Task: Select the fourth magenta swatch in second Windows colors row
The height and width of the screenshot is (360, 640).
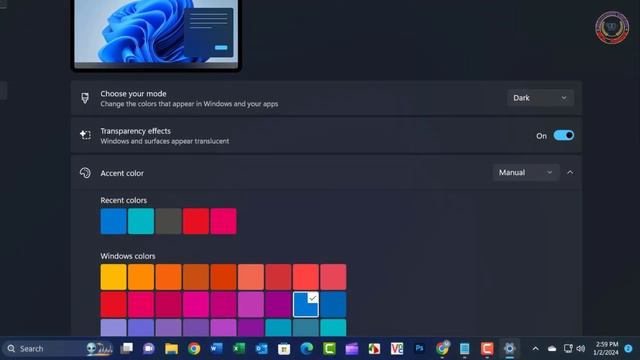Action: [x=196, y=304]
